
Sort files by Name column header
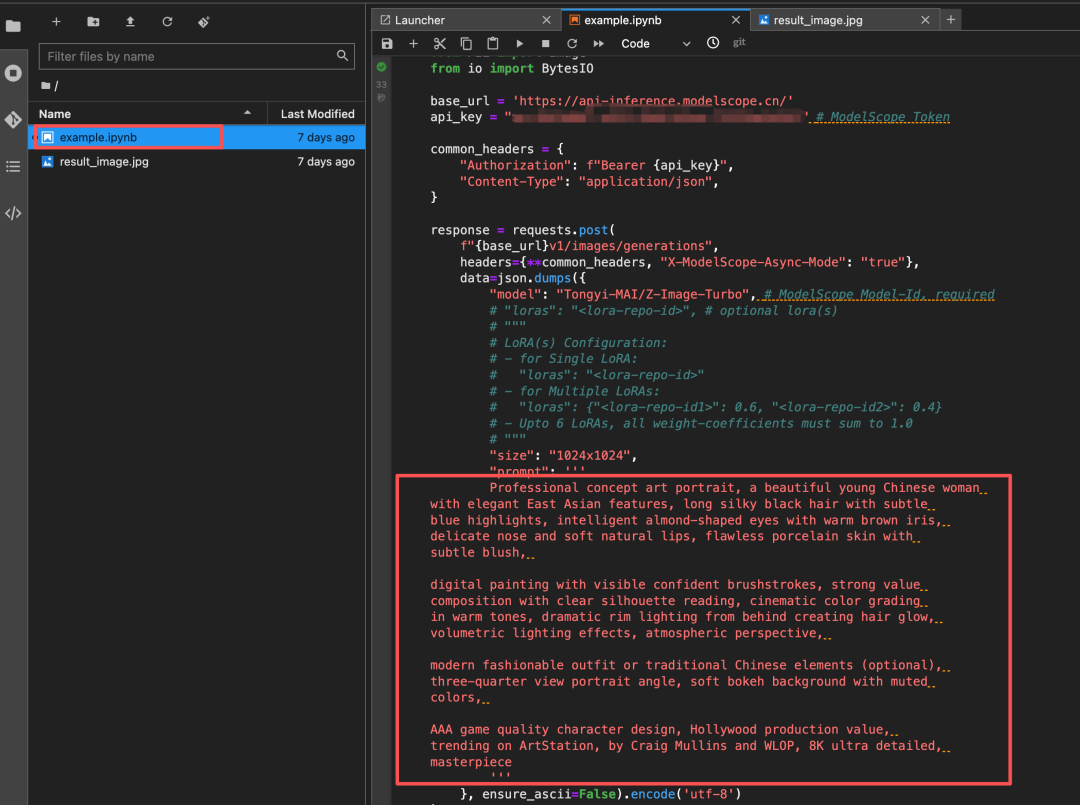(x=55, y=114)
